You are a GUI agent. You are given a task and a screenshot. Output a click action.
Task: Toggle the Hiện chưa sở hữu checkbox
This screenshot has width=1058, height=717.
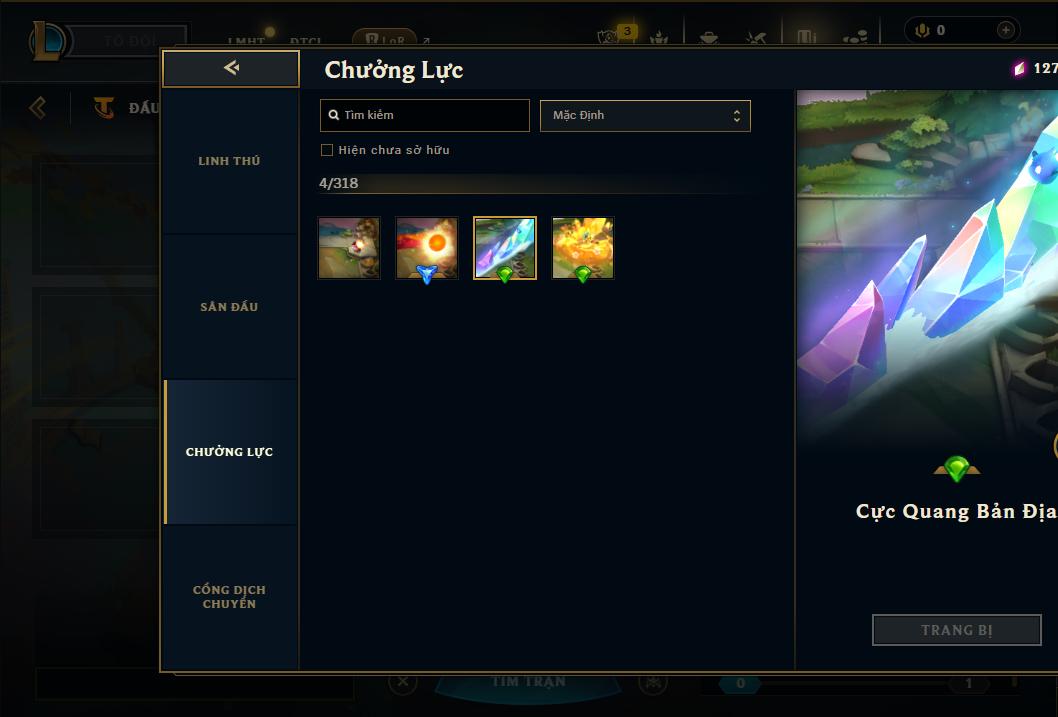(x=327, y=150)
